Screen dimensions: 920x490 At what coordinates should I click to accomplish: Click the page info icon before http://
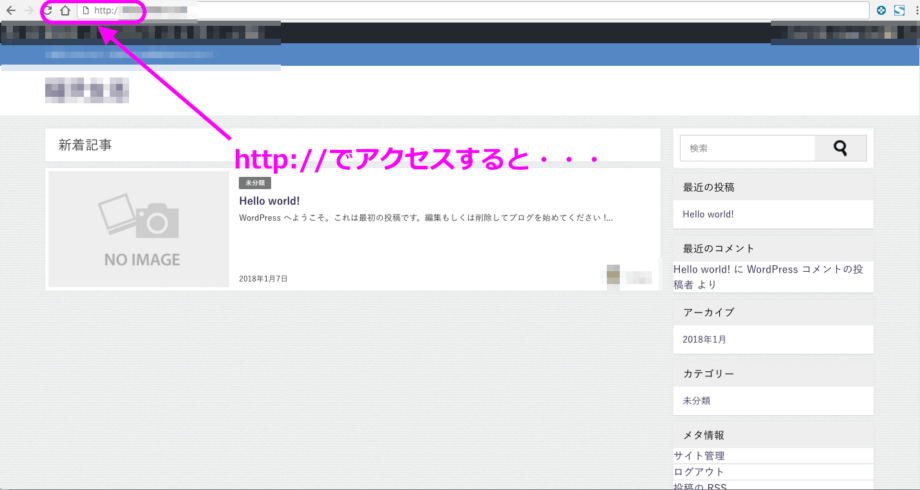pyautogui.click(x=86, y=10)
